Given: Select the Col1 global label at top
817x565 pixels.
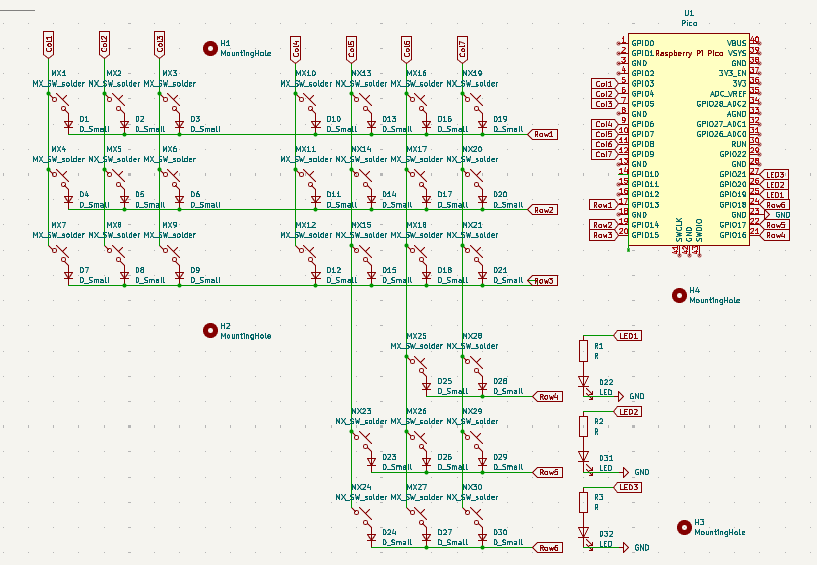Looking at the screenshot, I should pyautogui.click(x=48, y=43).
